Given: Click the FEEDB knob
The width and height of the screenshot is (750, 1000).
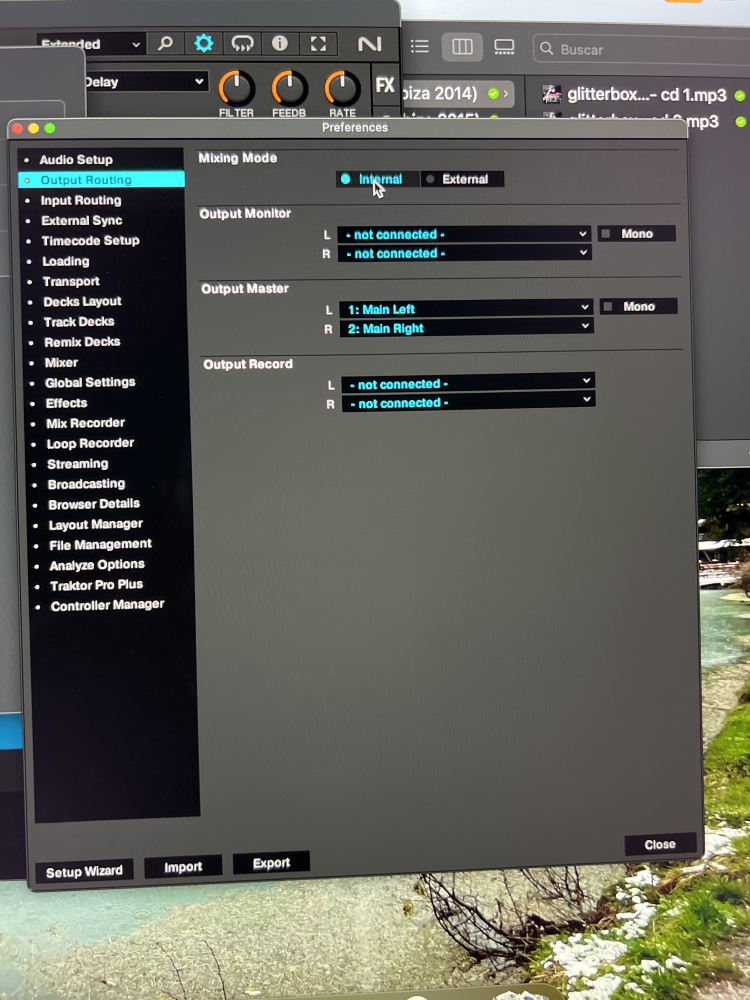Looking at the screenshot, I should click(x=289, y=88).
